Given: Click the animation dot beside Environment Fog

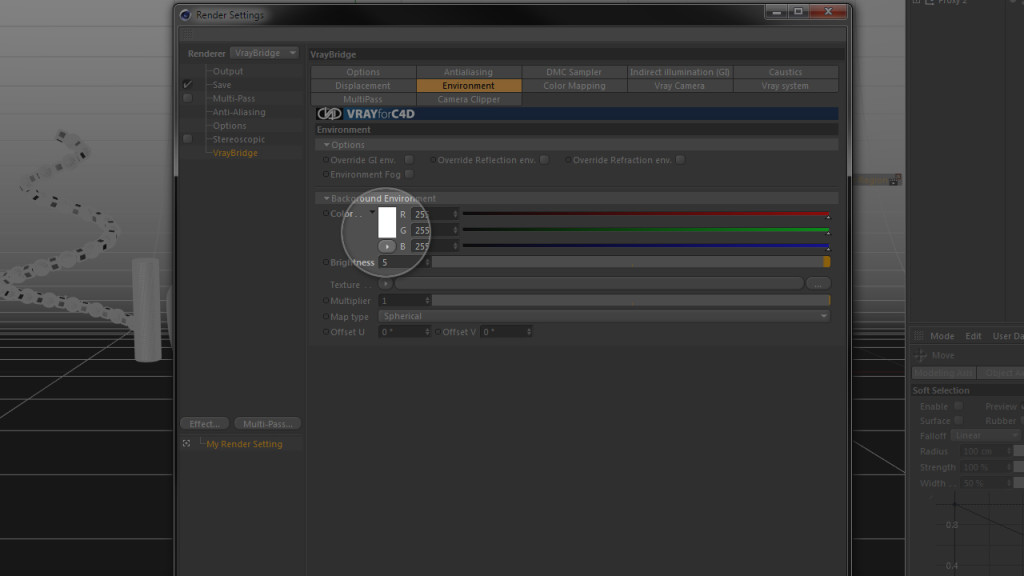Looking at the screenshot, I should click(325, 174).
